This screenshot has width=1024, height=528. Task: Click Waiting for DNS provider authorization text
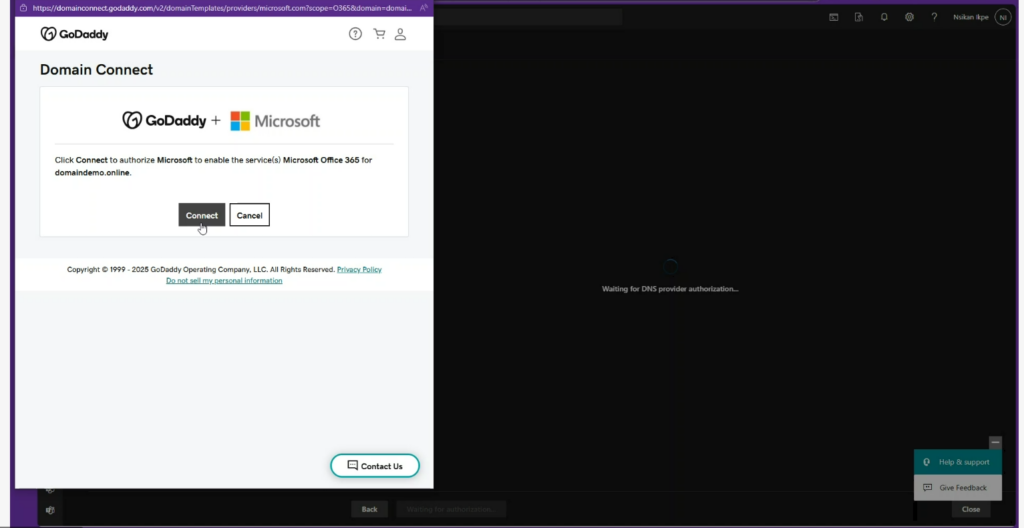670,288
